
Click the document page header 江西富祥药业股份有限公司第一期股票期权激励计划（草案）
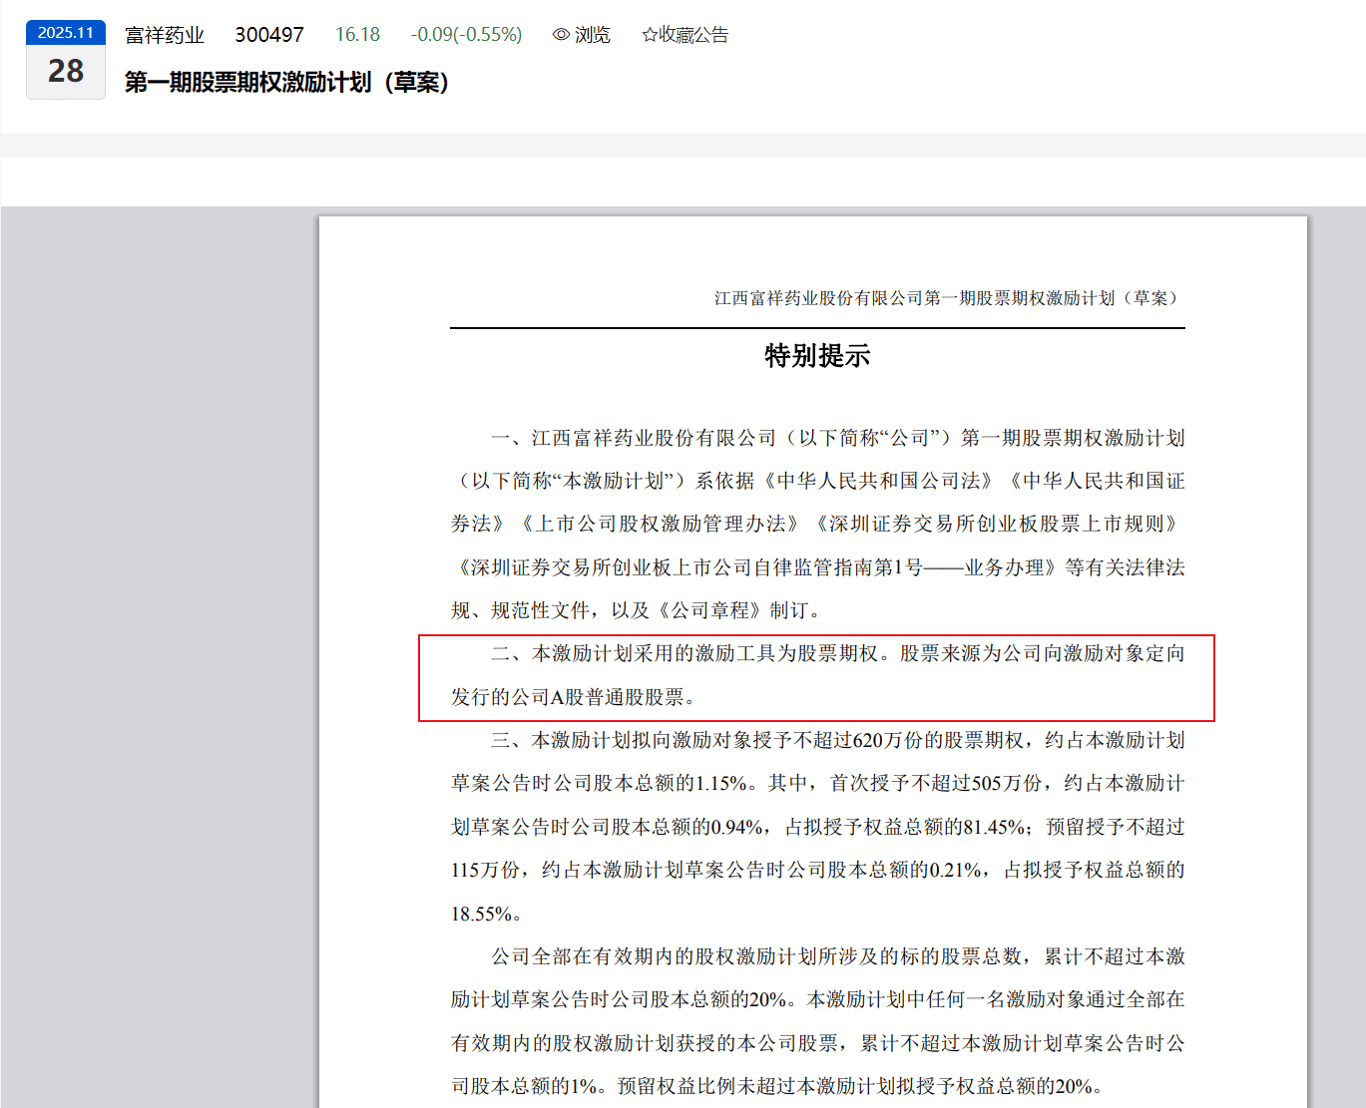[x=949, y=298]
